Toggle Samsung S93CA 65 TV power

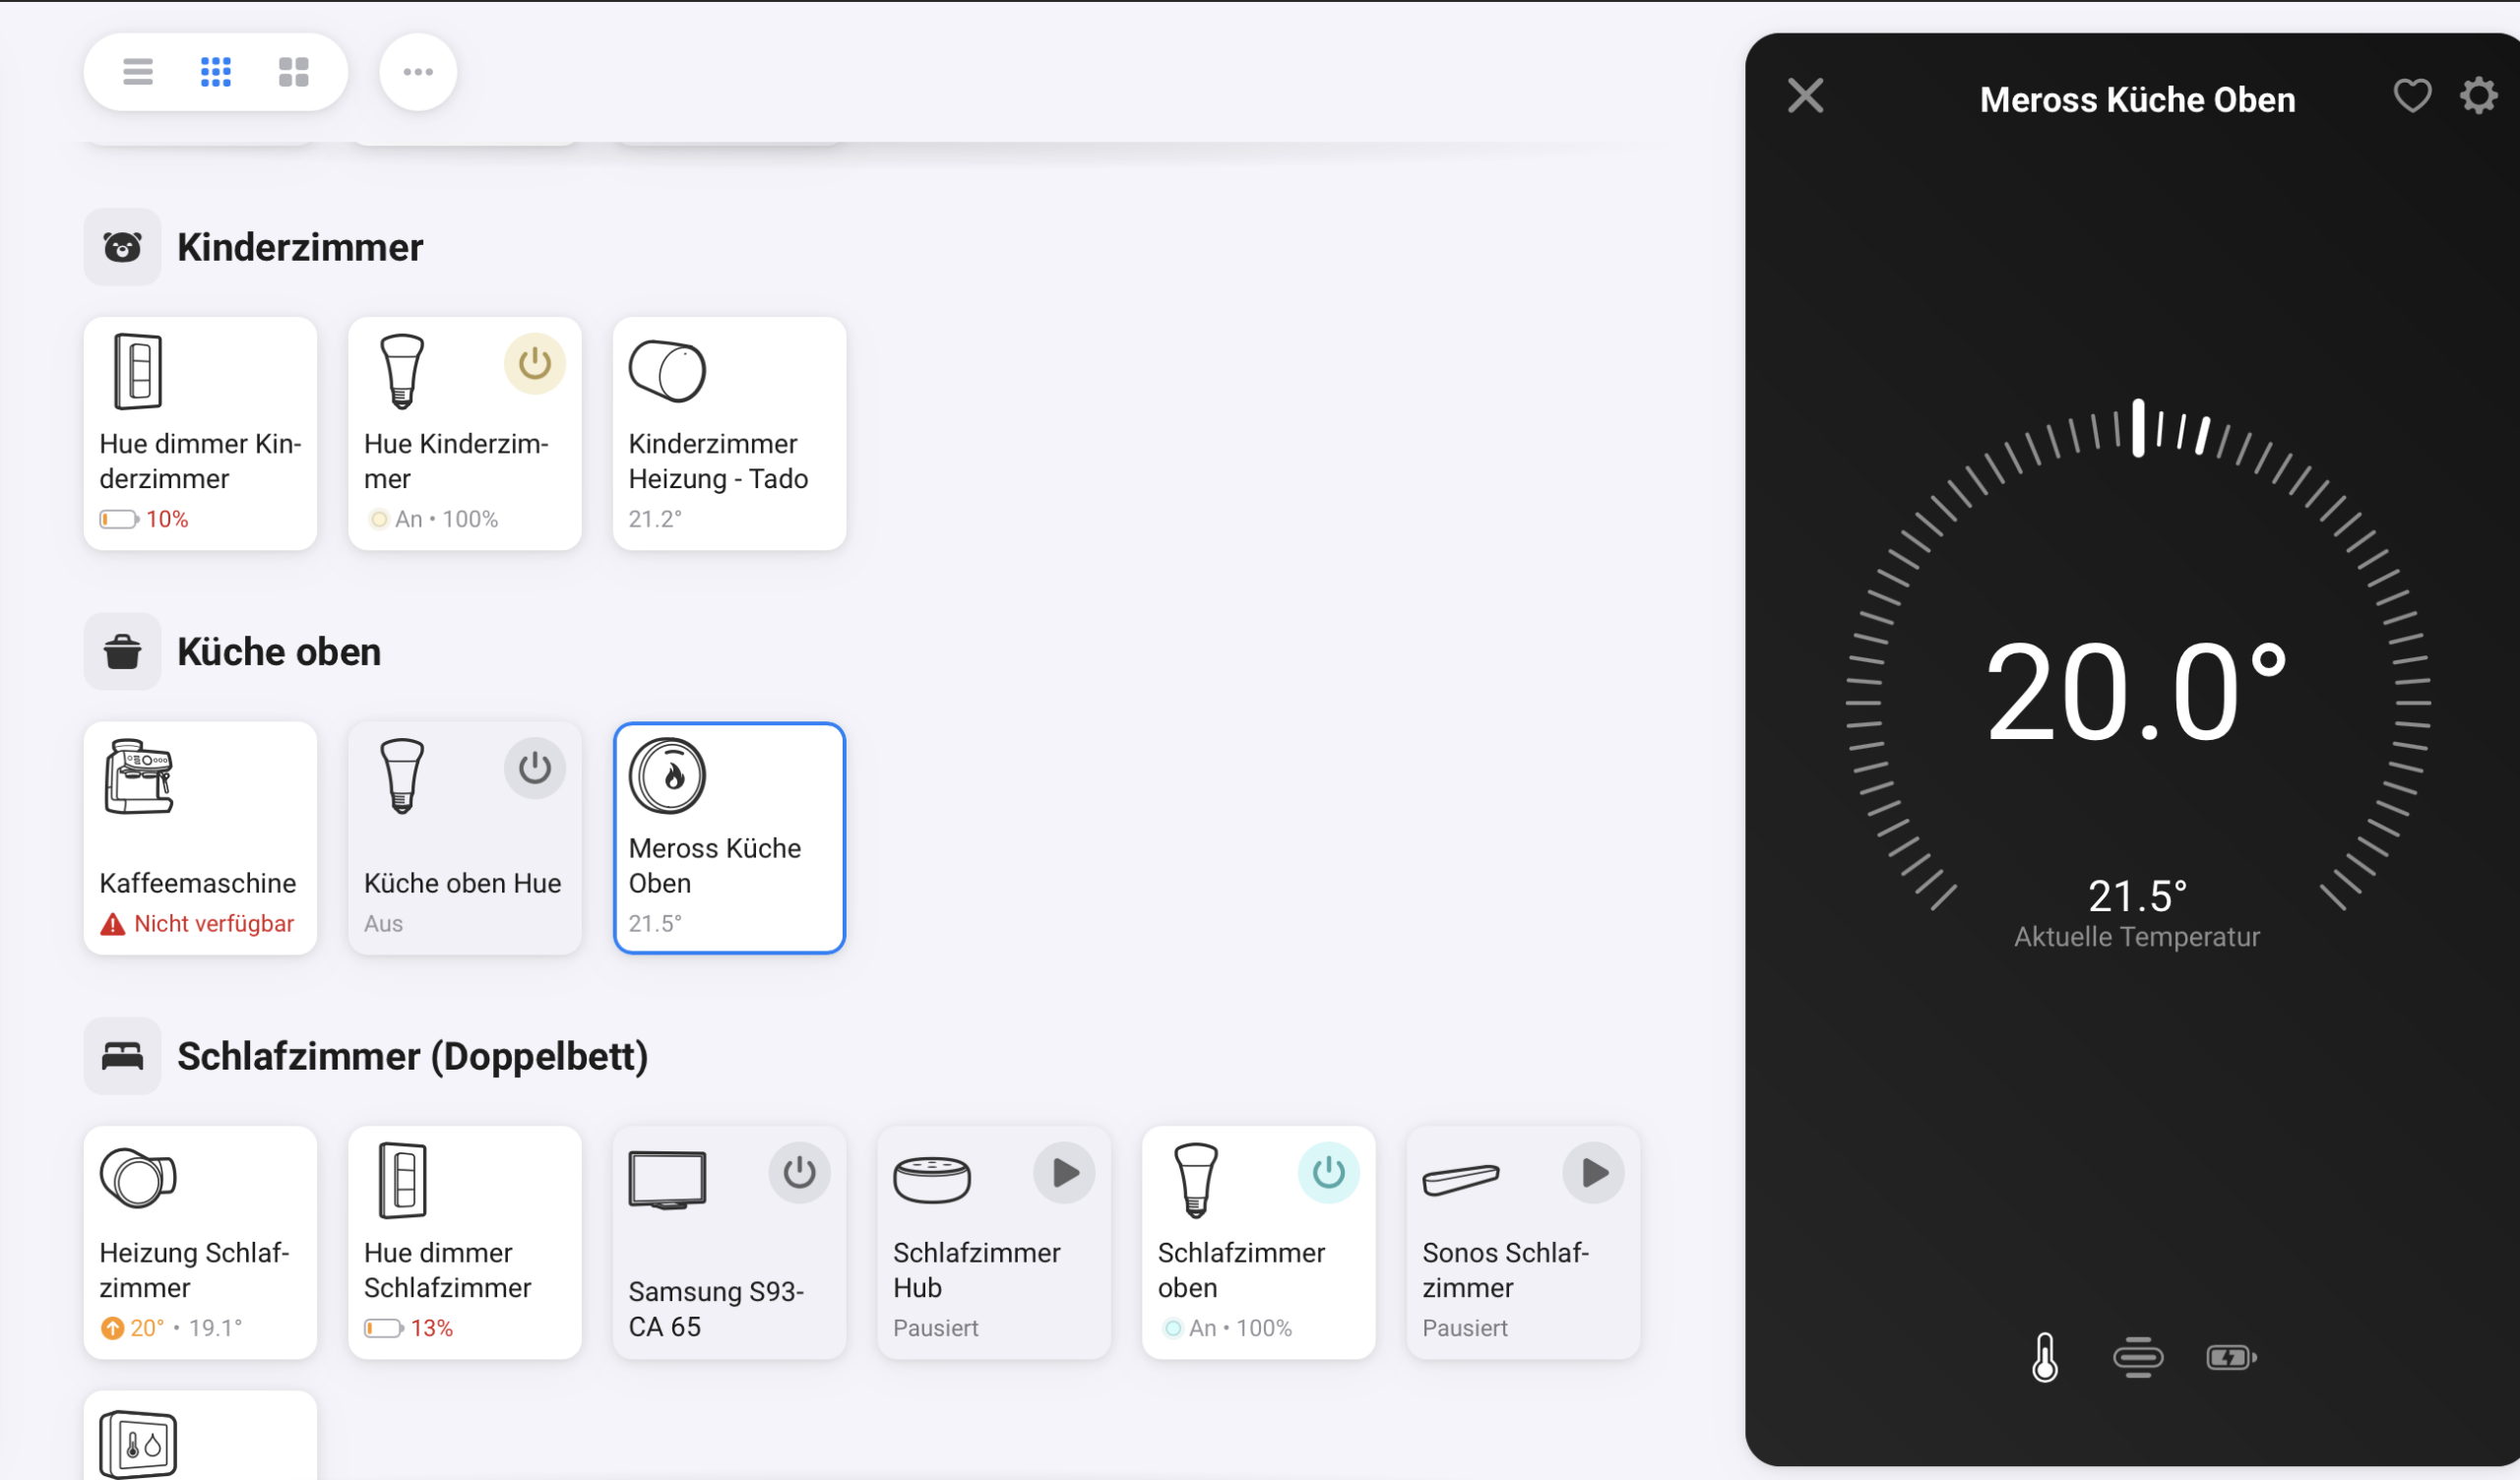tap(799, 1172)
